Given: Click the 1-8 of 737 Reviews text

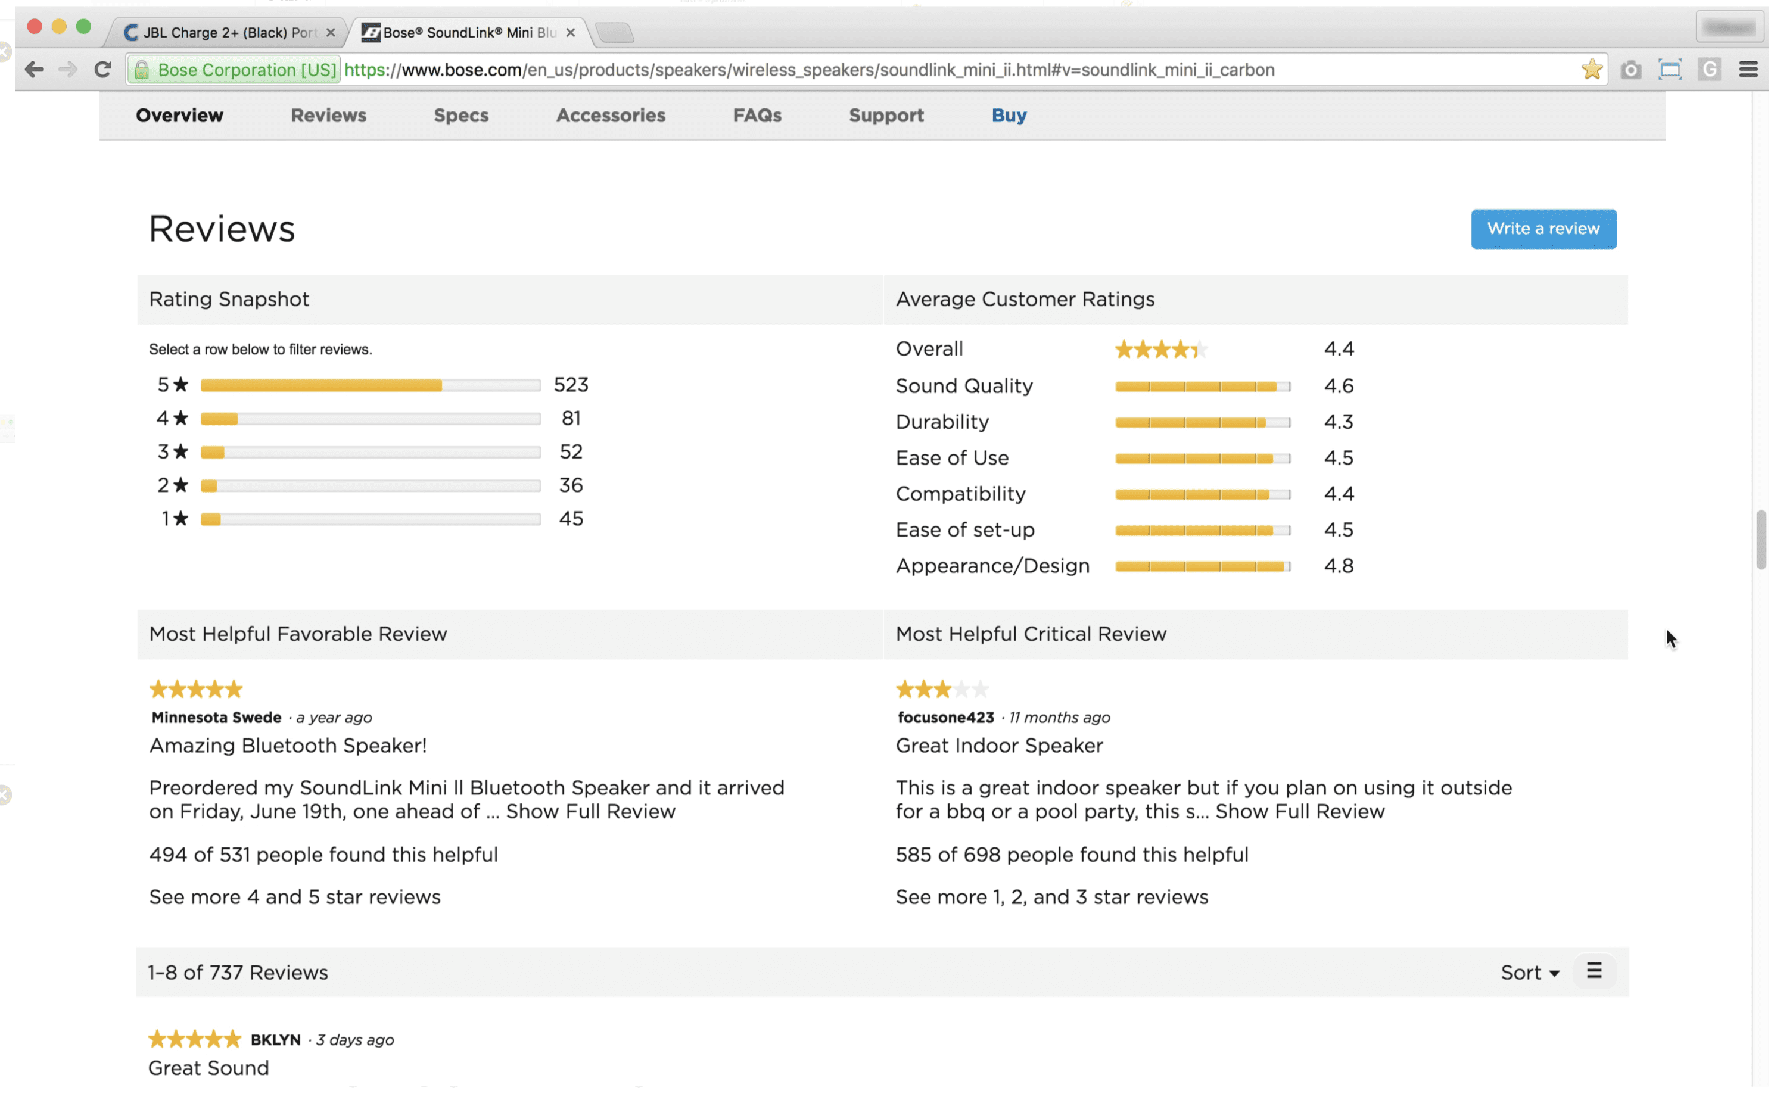Looking at the screenshot, I should [x=238, y=973].
